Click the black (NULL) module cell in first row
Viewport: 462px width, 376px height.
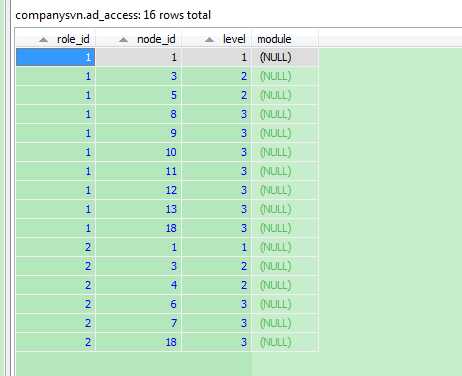pos(285,57)
